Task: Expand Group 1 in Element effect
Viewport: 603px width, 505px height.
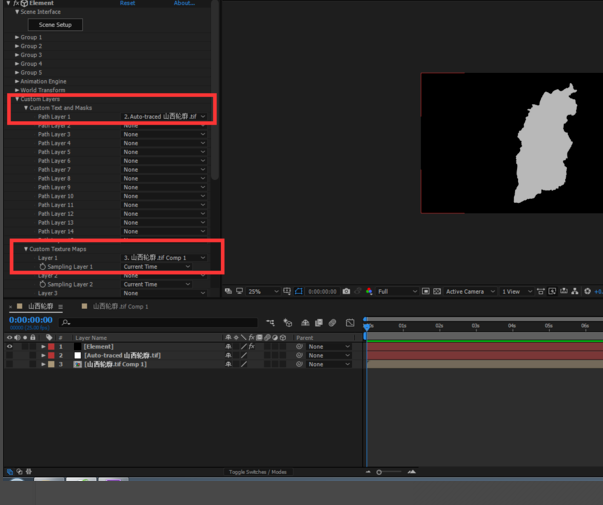Action: pyautogui.click(x=17, y=37)
